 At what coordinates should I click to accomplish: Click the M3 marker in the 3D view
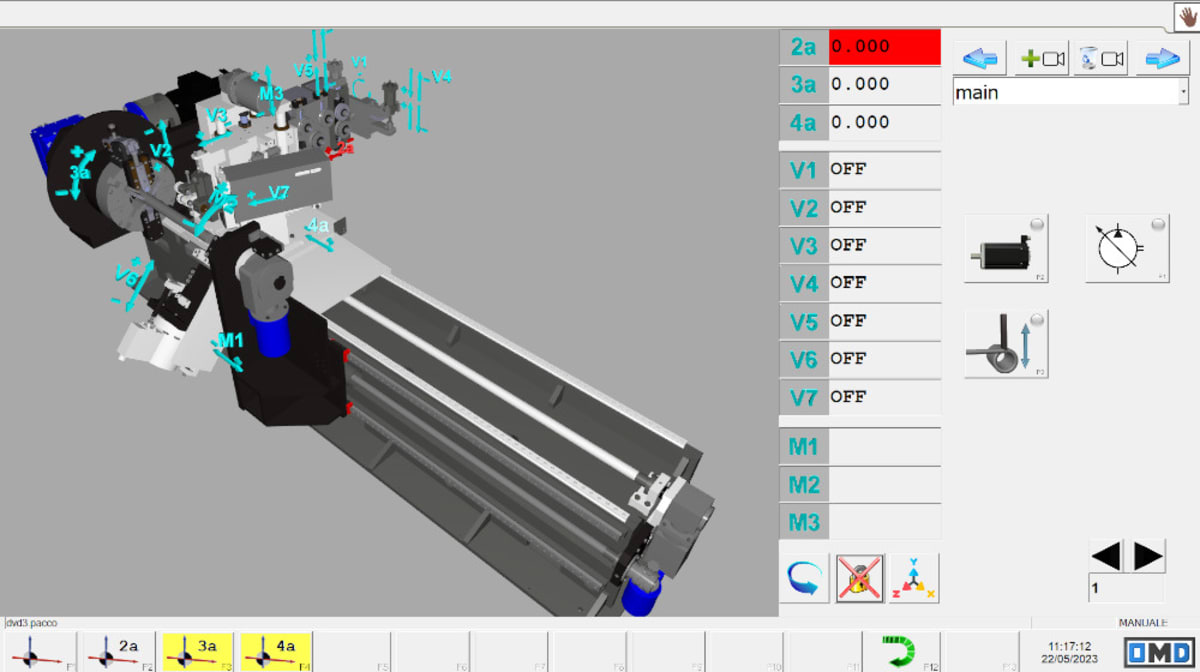[x=271, y=93]
